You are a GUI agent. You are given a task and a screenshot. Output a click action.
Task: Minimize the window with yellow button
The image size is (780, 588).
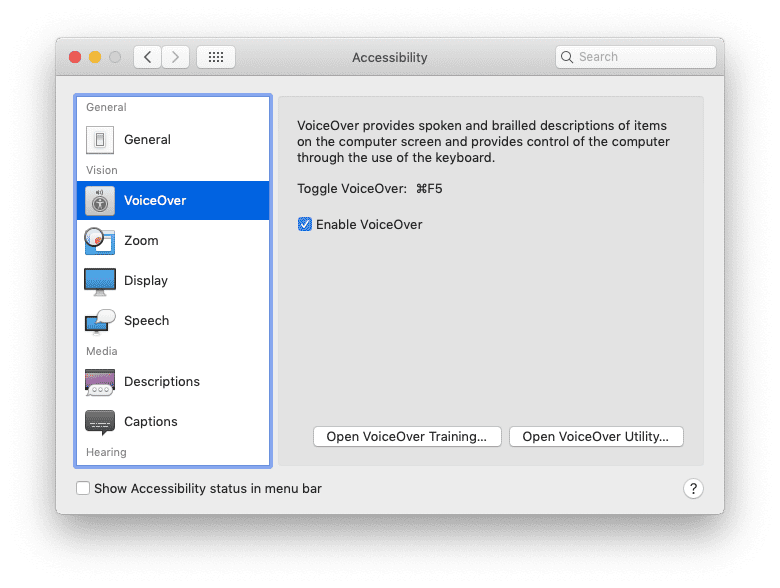point(95,57)
